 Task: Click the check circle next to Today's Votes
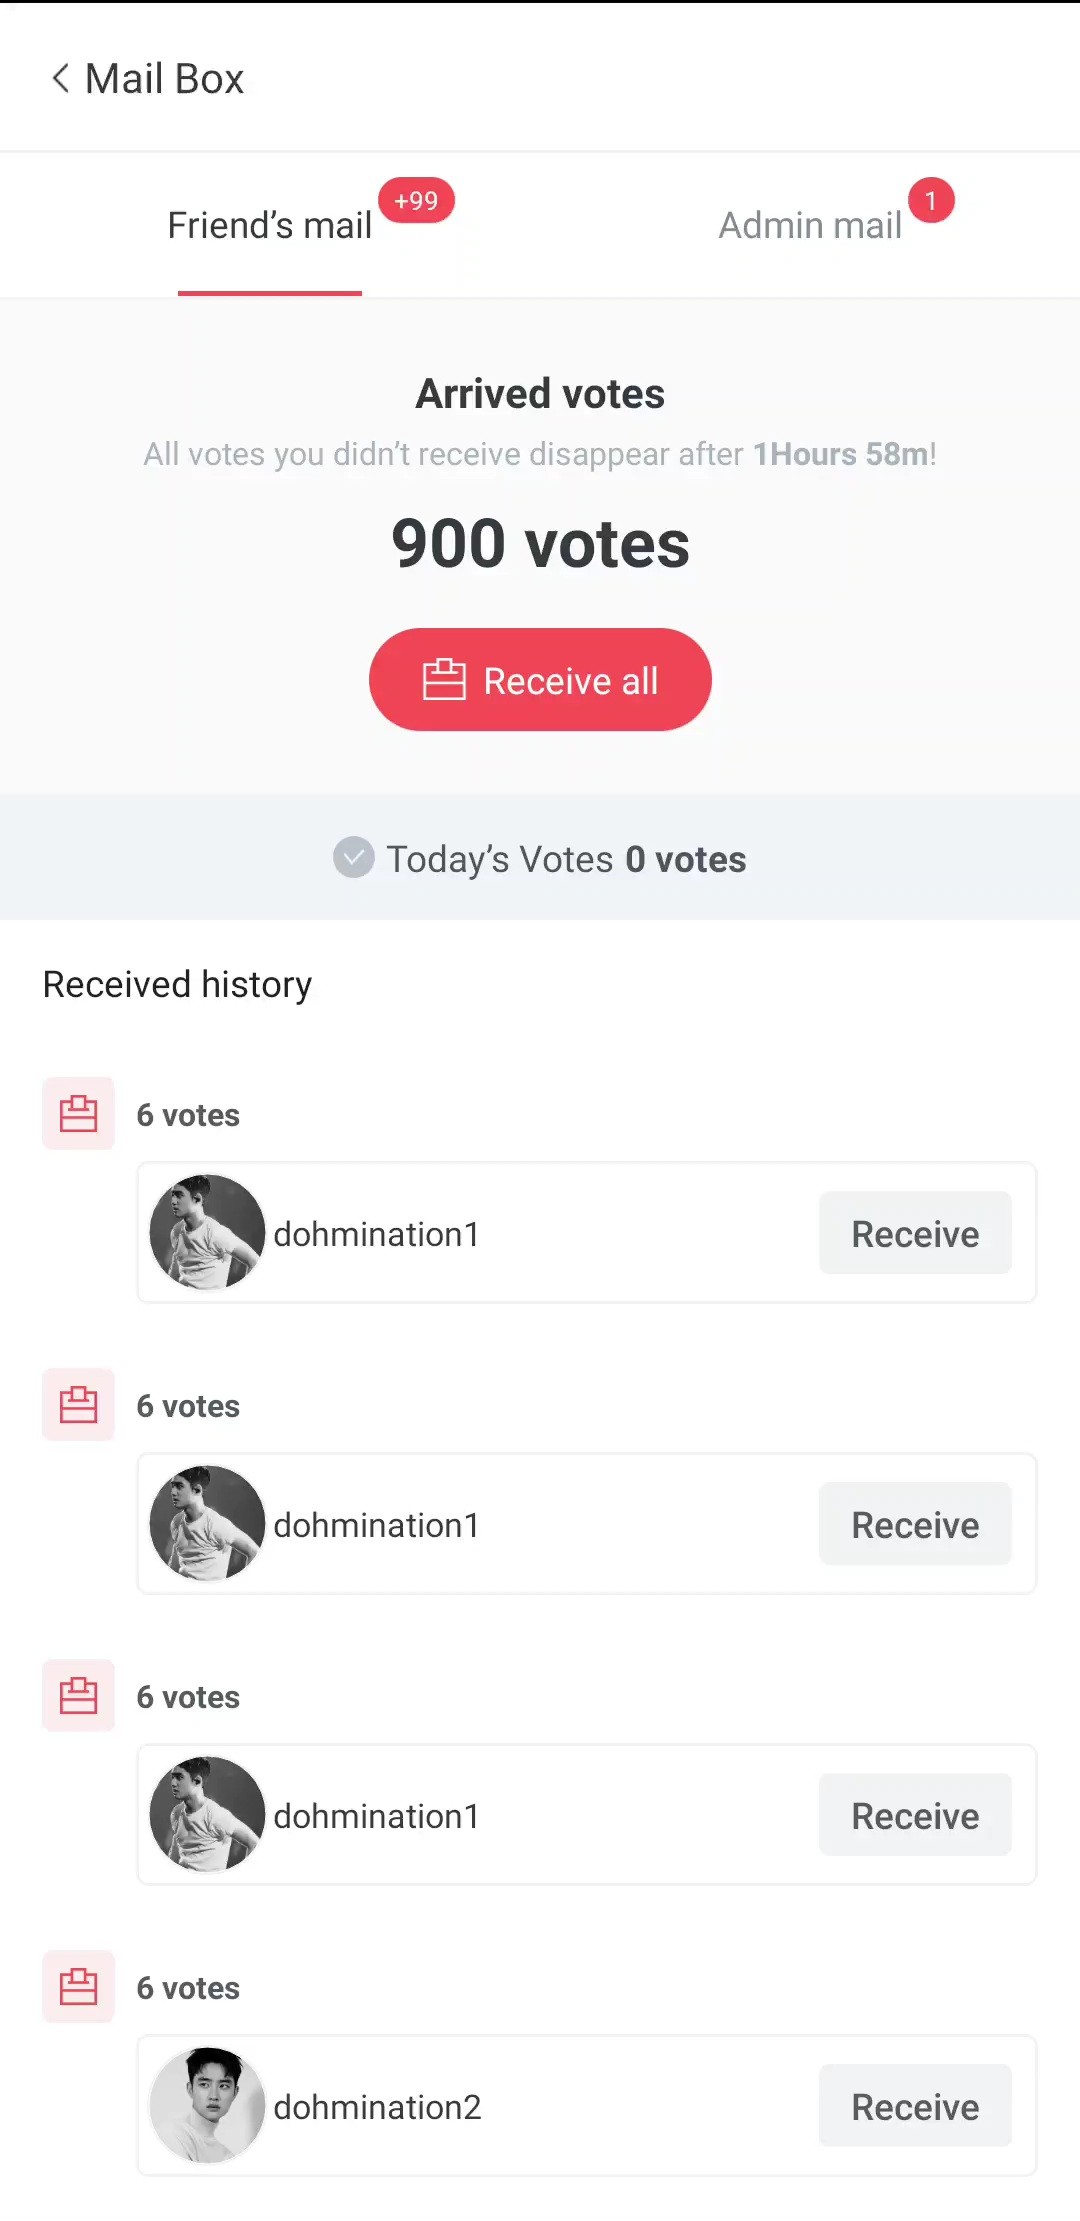353,857
